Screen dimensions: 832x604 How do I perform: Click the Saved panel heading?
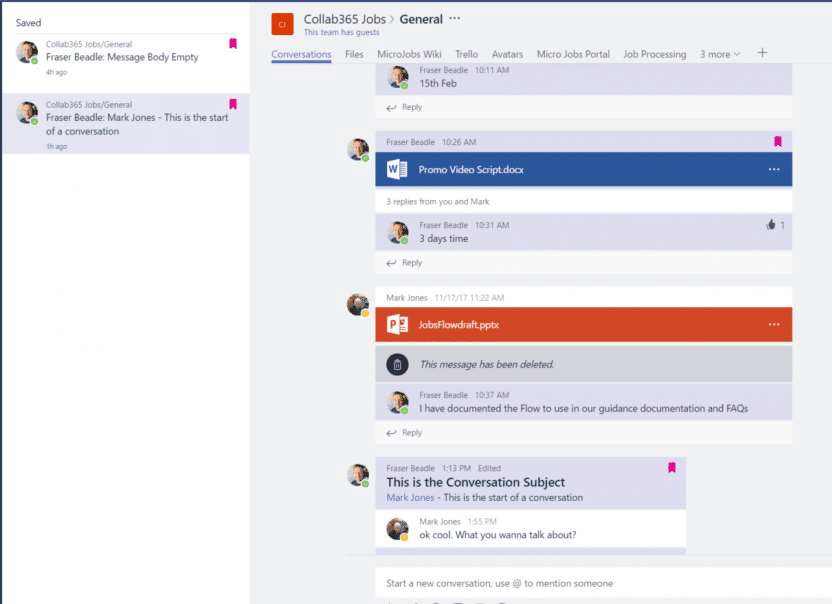(28, 23)
